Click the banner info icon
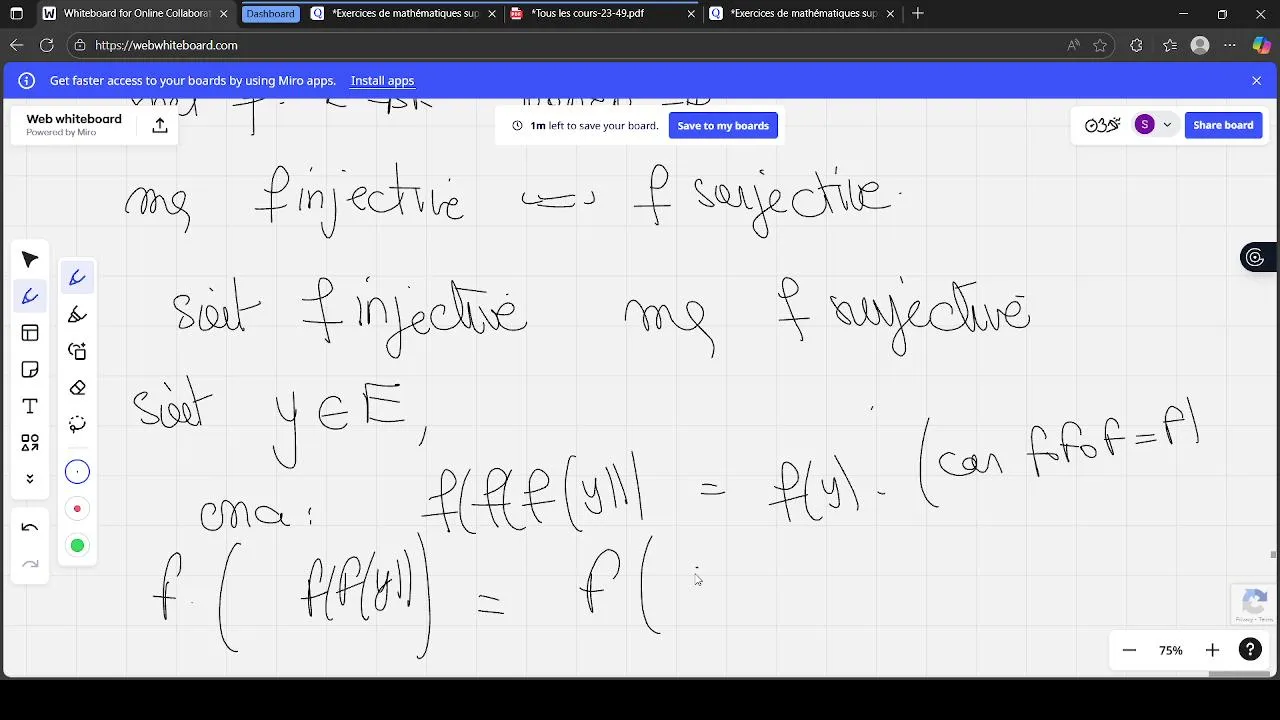Image resolution: width=1280 pixels, height=720 pixels. point(27,81)
